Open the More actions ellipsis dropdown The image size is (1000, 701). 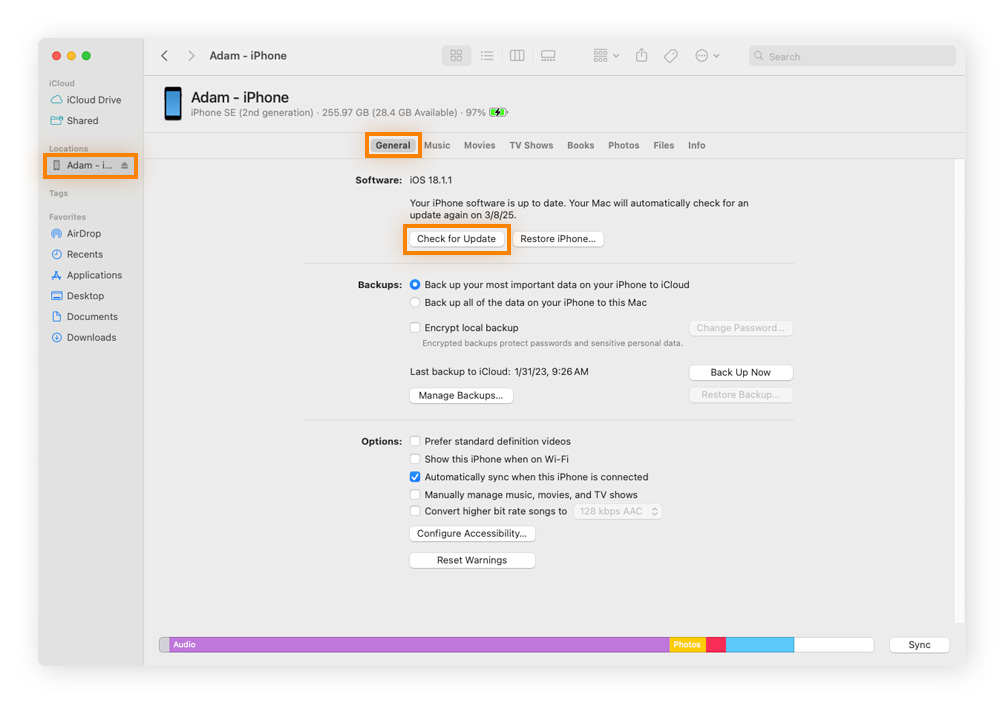tap(707, 56)
